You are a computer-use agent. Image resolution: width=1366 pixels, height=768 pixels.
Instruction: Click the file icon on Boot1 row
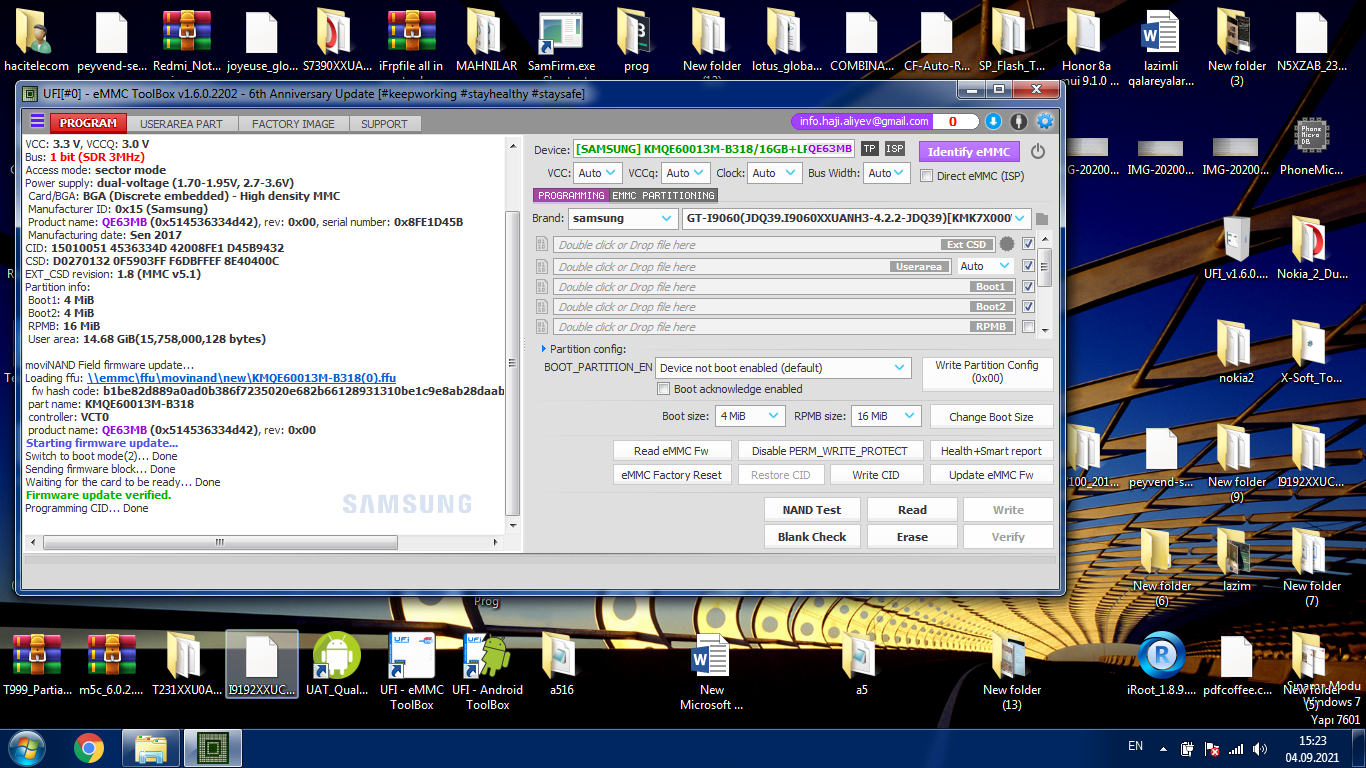(542, 287)
